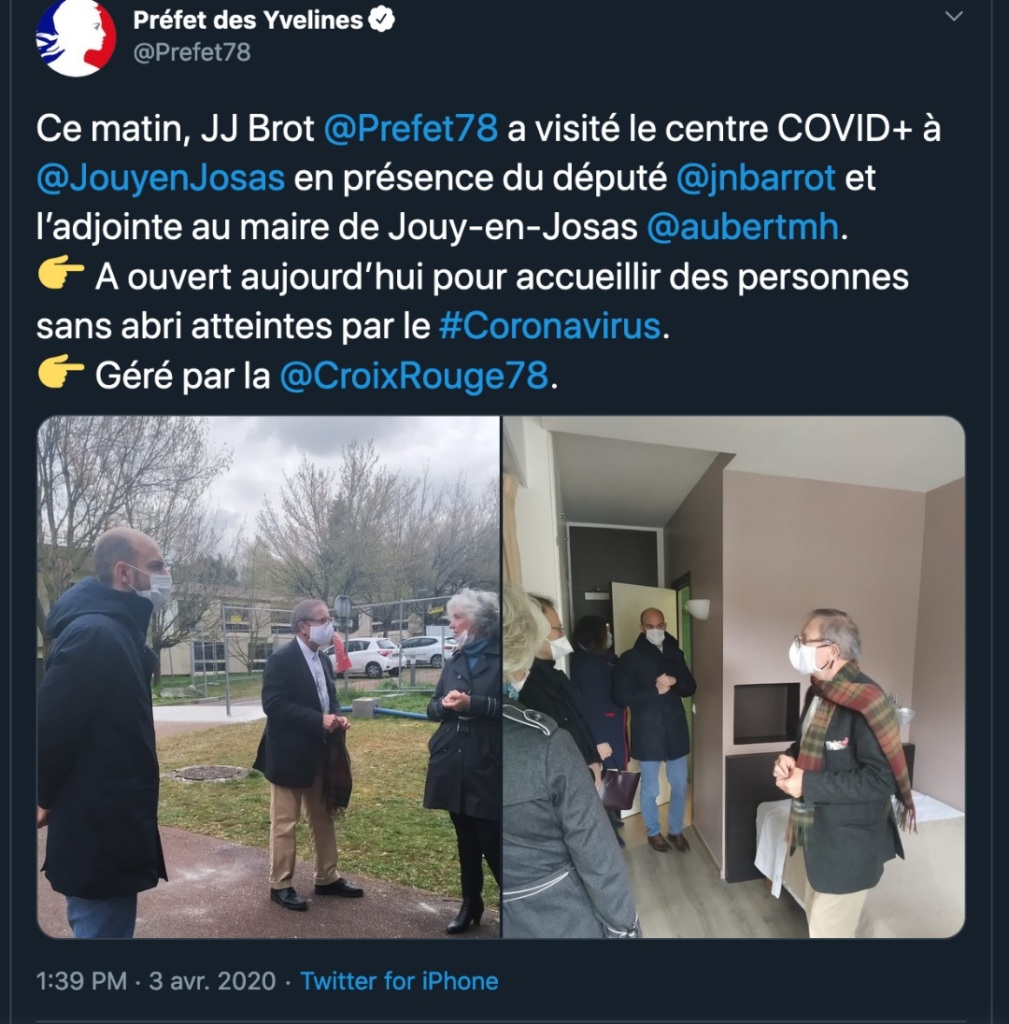1009x1024 pixels.
Task: Follow the @Prefet78 mention in the tweet text
Action: 411,128
